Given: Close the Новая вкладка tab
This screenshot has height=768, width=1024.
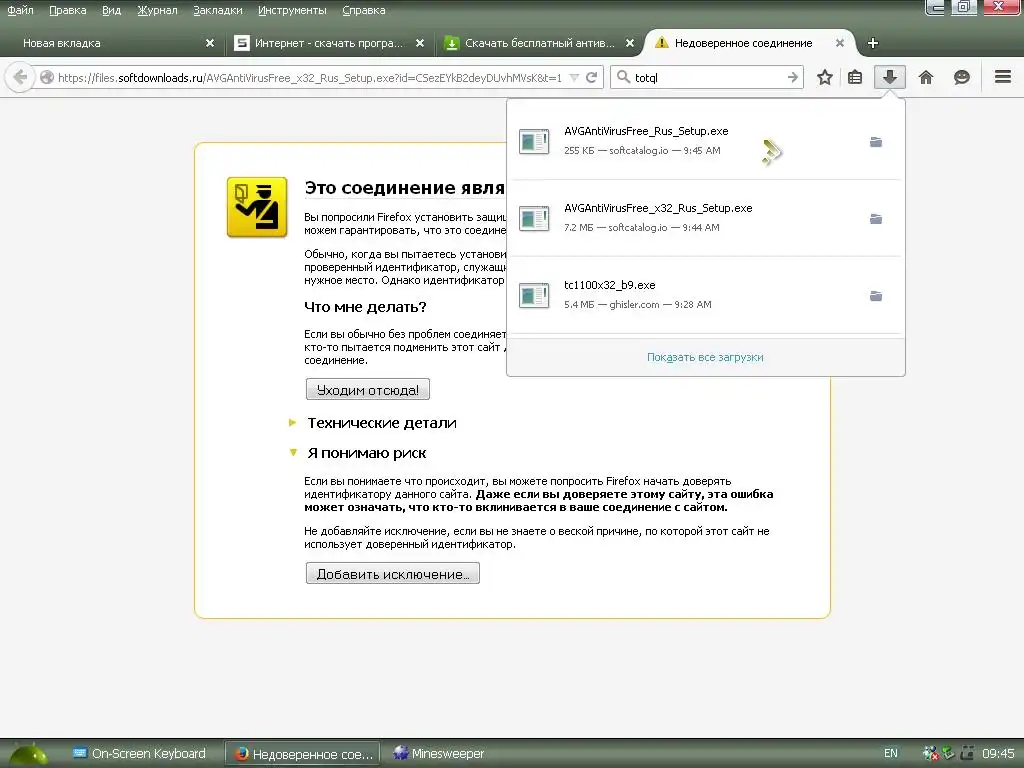Looking at the screenshot, I should (x=210, y=43).
